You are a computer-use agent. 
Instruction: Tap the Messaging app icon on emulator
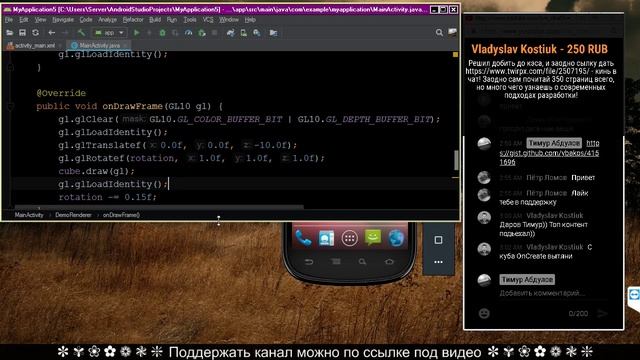coord(373,237)
